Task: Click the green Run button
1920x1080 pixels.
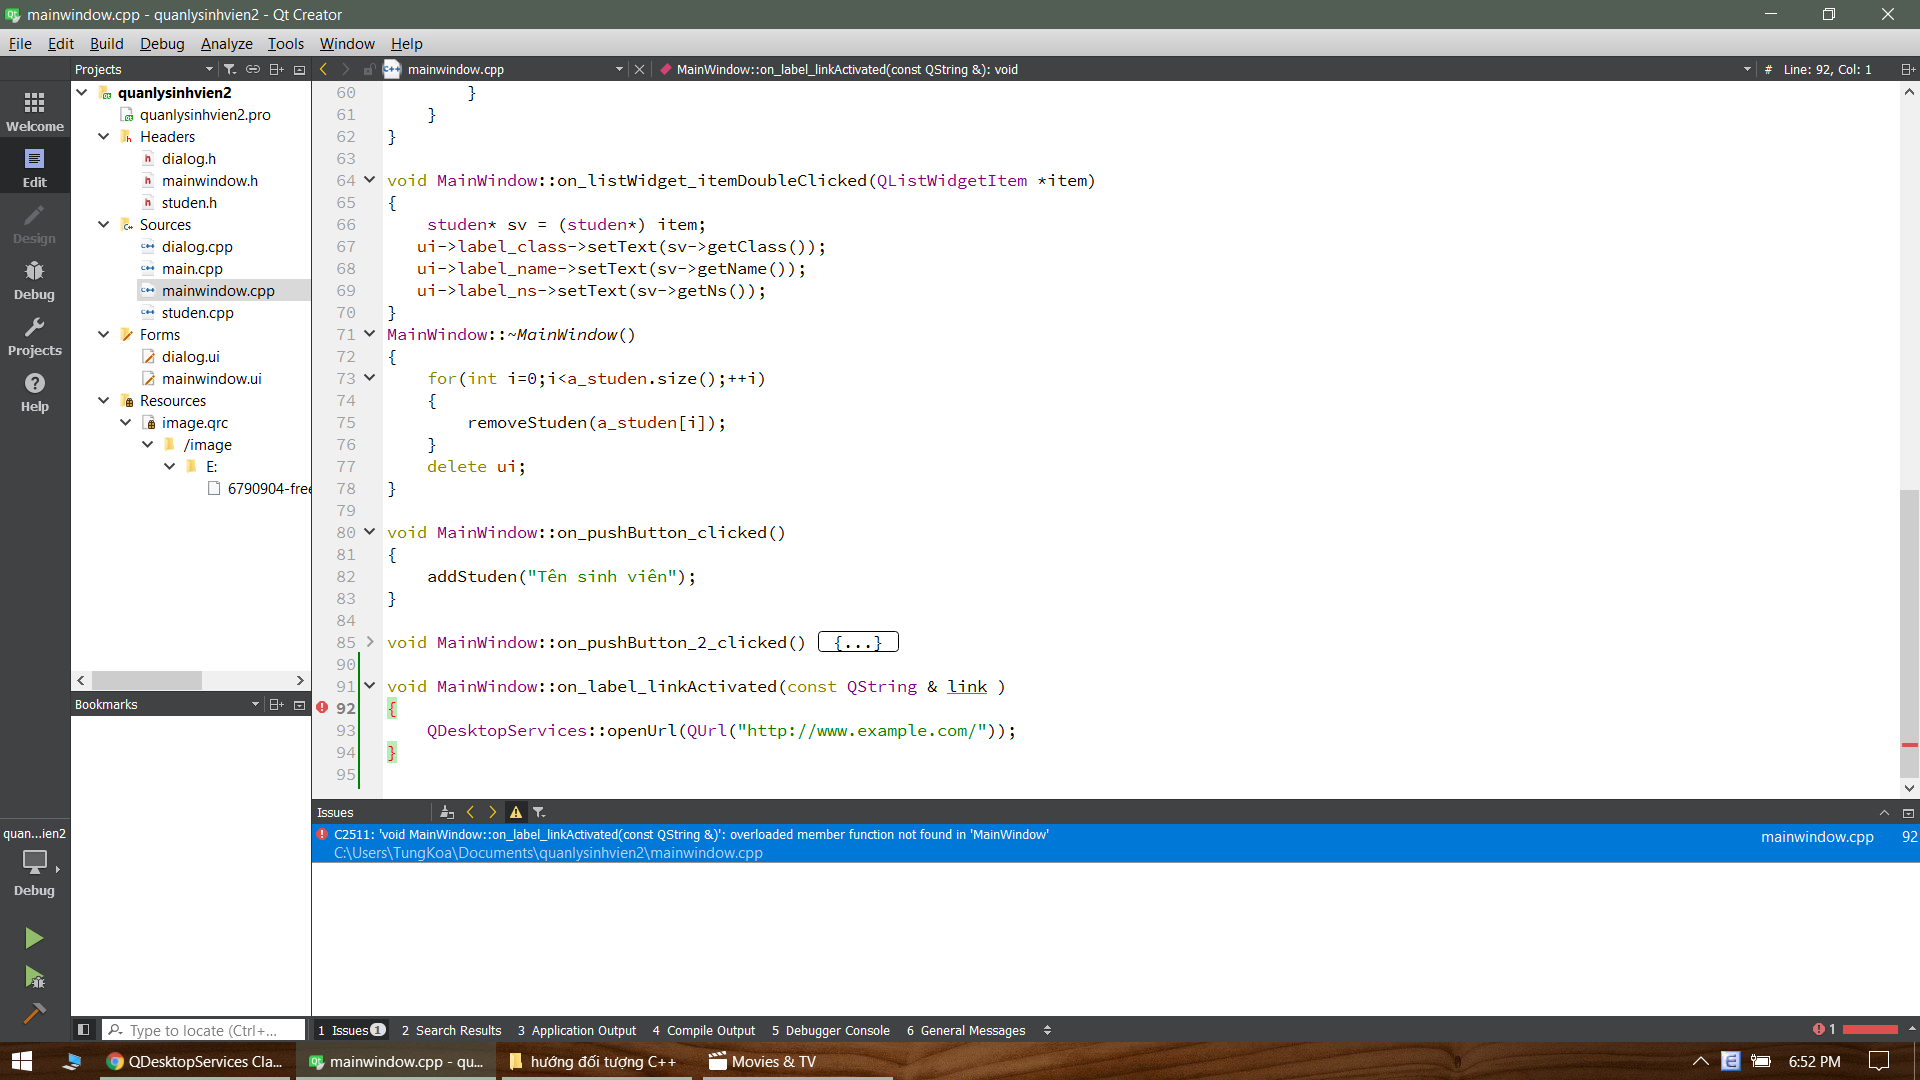Action: 34,938
